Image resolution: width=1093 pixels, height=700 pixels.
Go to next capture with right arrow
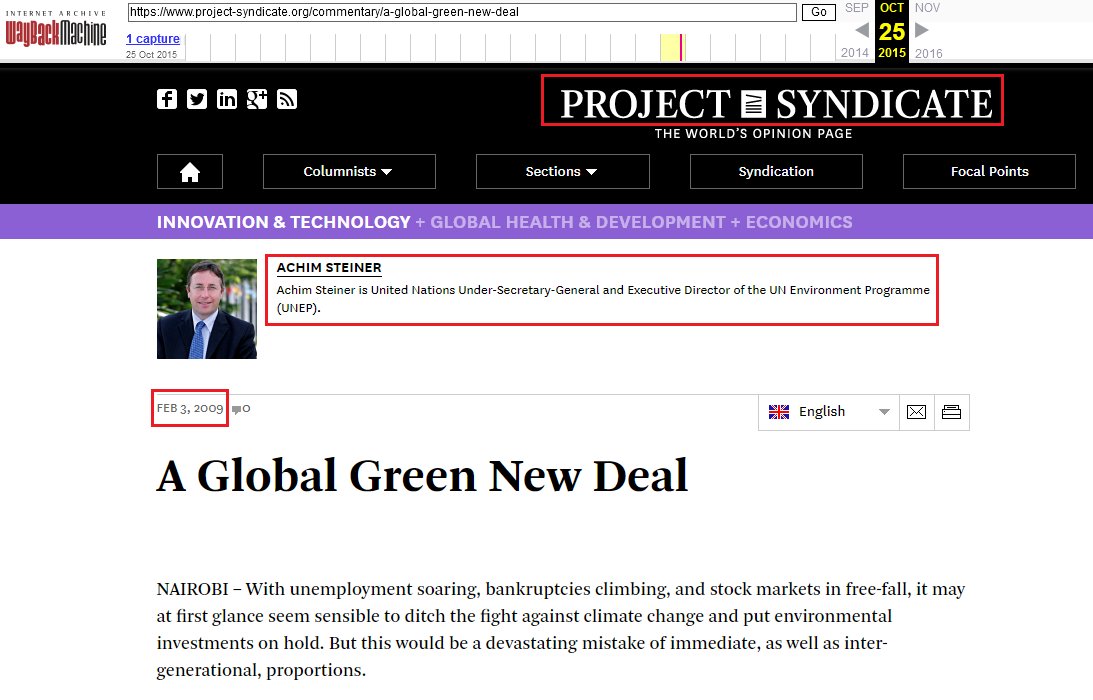(x=922, y=30)
